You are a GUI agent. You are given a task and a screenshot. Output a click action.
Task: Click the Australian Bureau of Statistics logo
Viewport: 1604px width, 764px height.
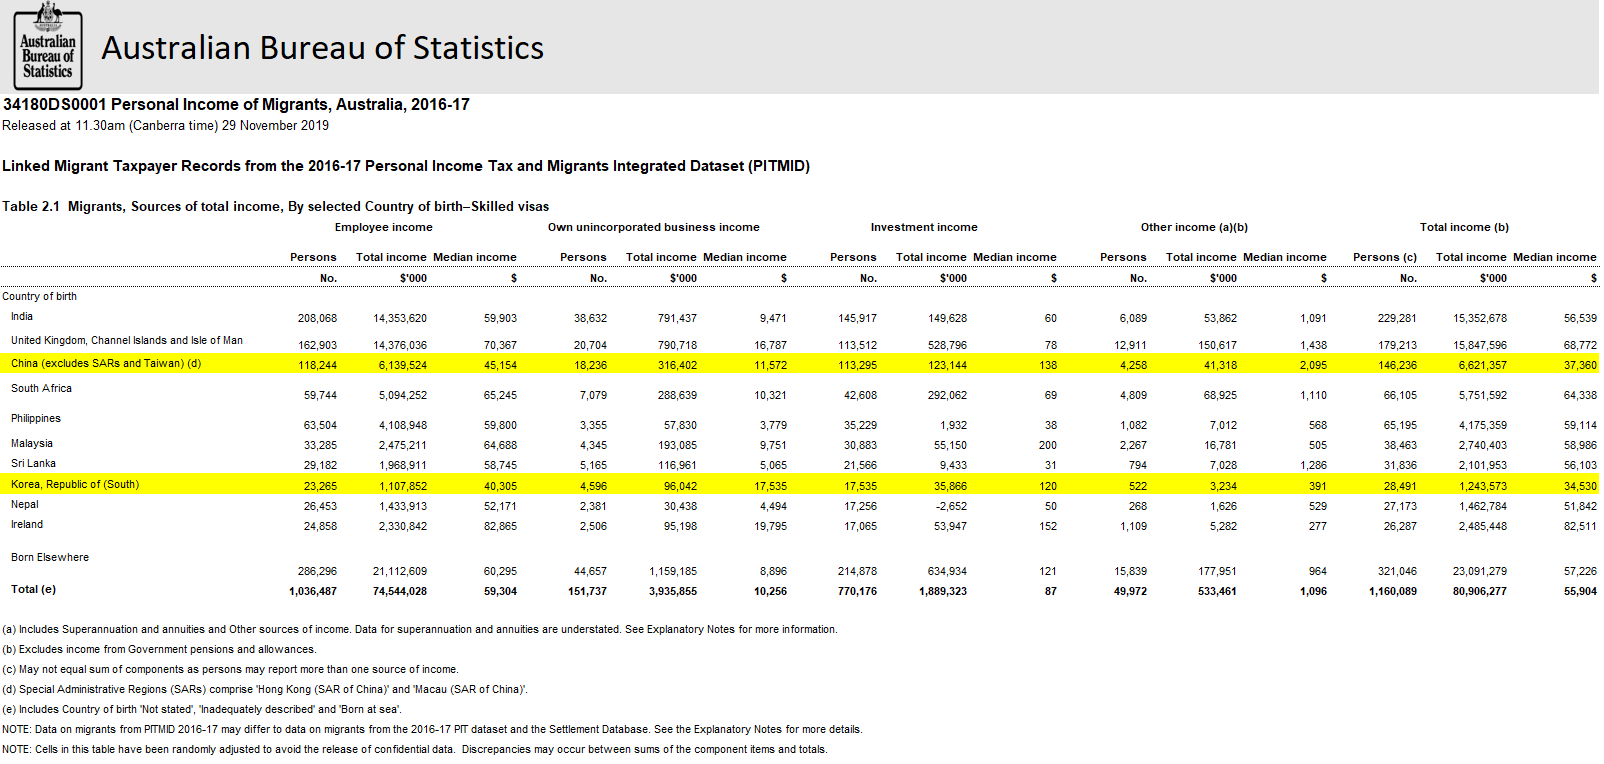(x=48, y=47)
